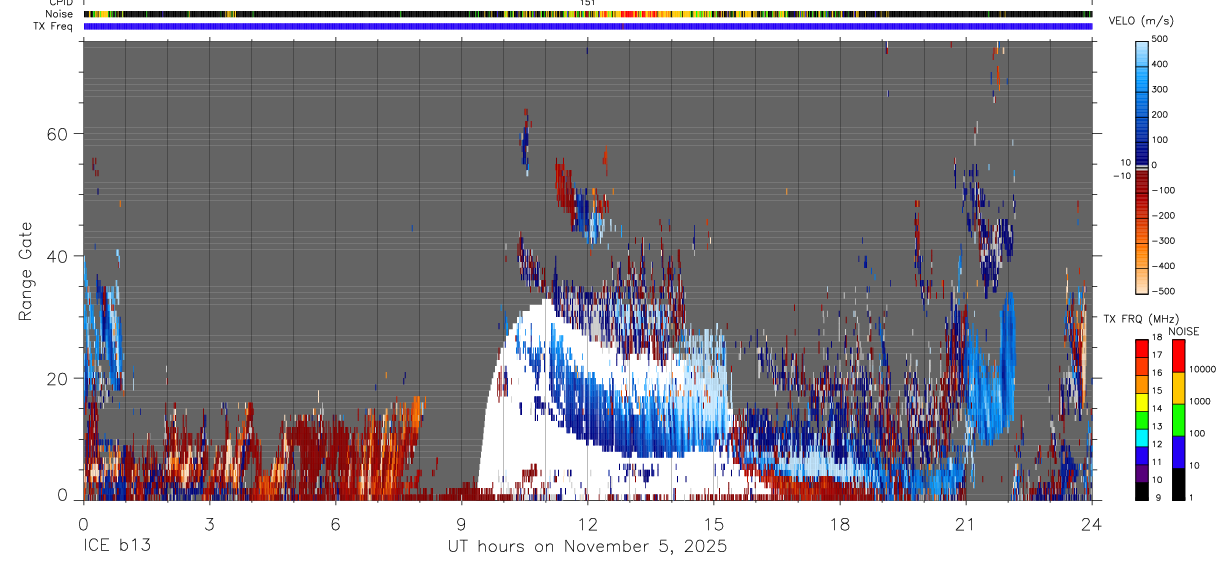The width and height of the screenshot is (1228, 567).
Task: Click the 17 label on TX FRQ scale
Action: 1156,355
